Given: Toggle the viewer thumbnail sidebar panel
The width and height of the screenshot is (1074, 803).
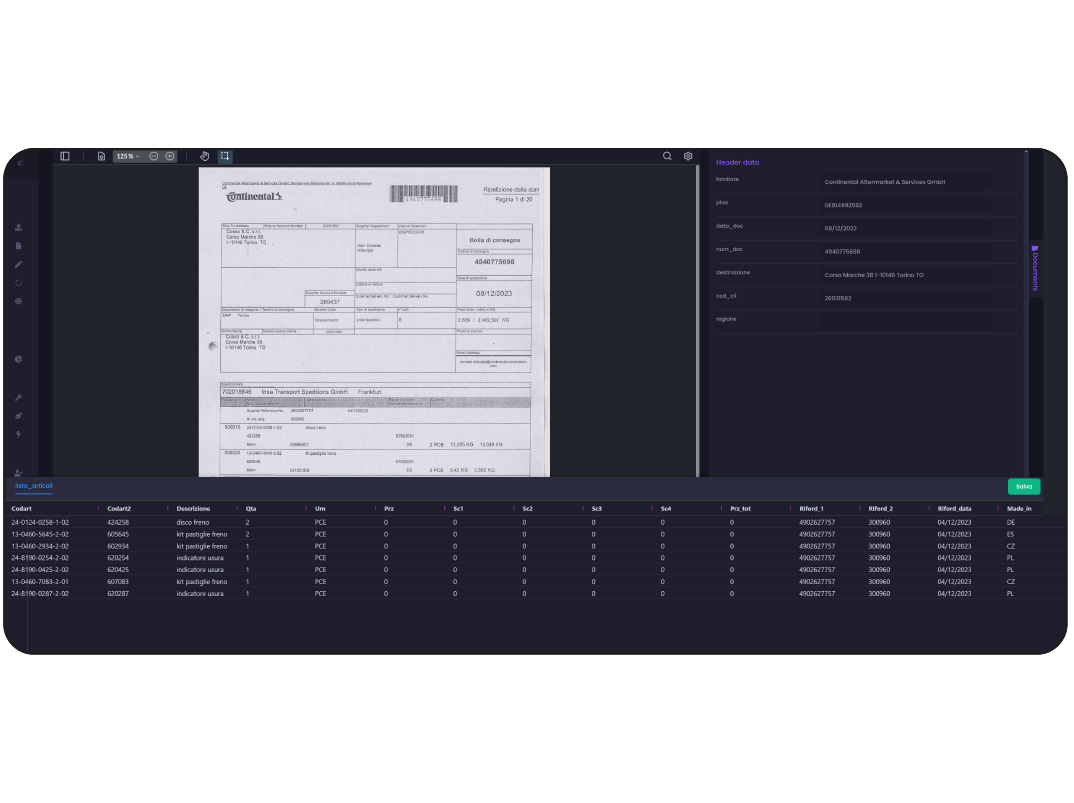Looking at the screenshot, I should click(65, 156).
